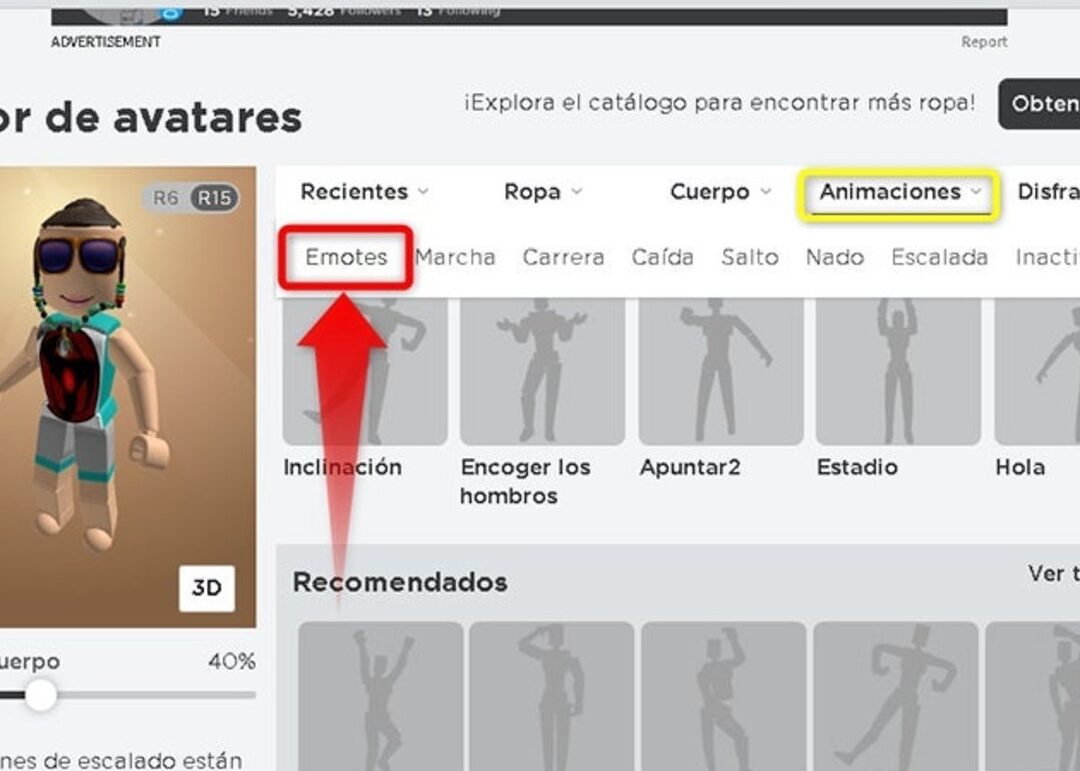Open second Recomendados emote thumbnail

[x=552, y=696]
